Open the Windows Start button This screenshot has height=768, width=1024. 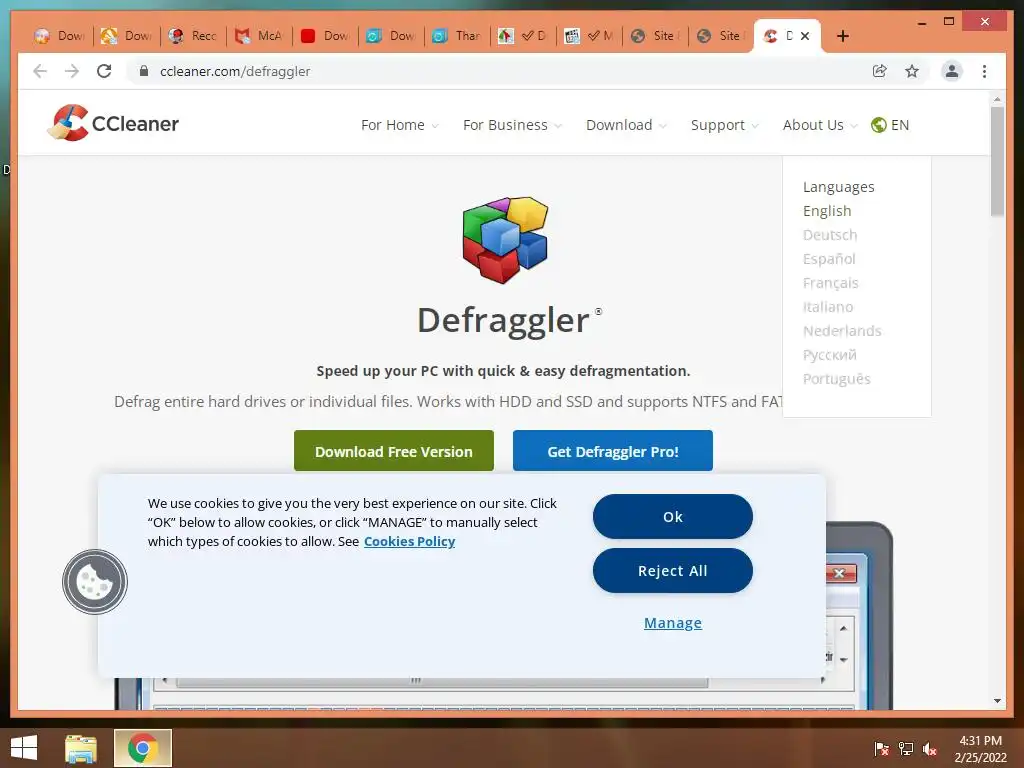24,748
